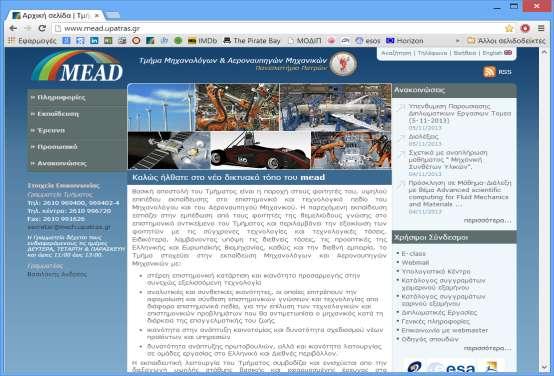Reload the current page

pos(42,28)
